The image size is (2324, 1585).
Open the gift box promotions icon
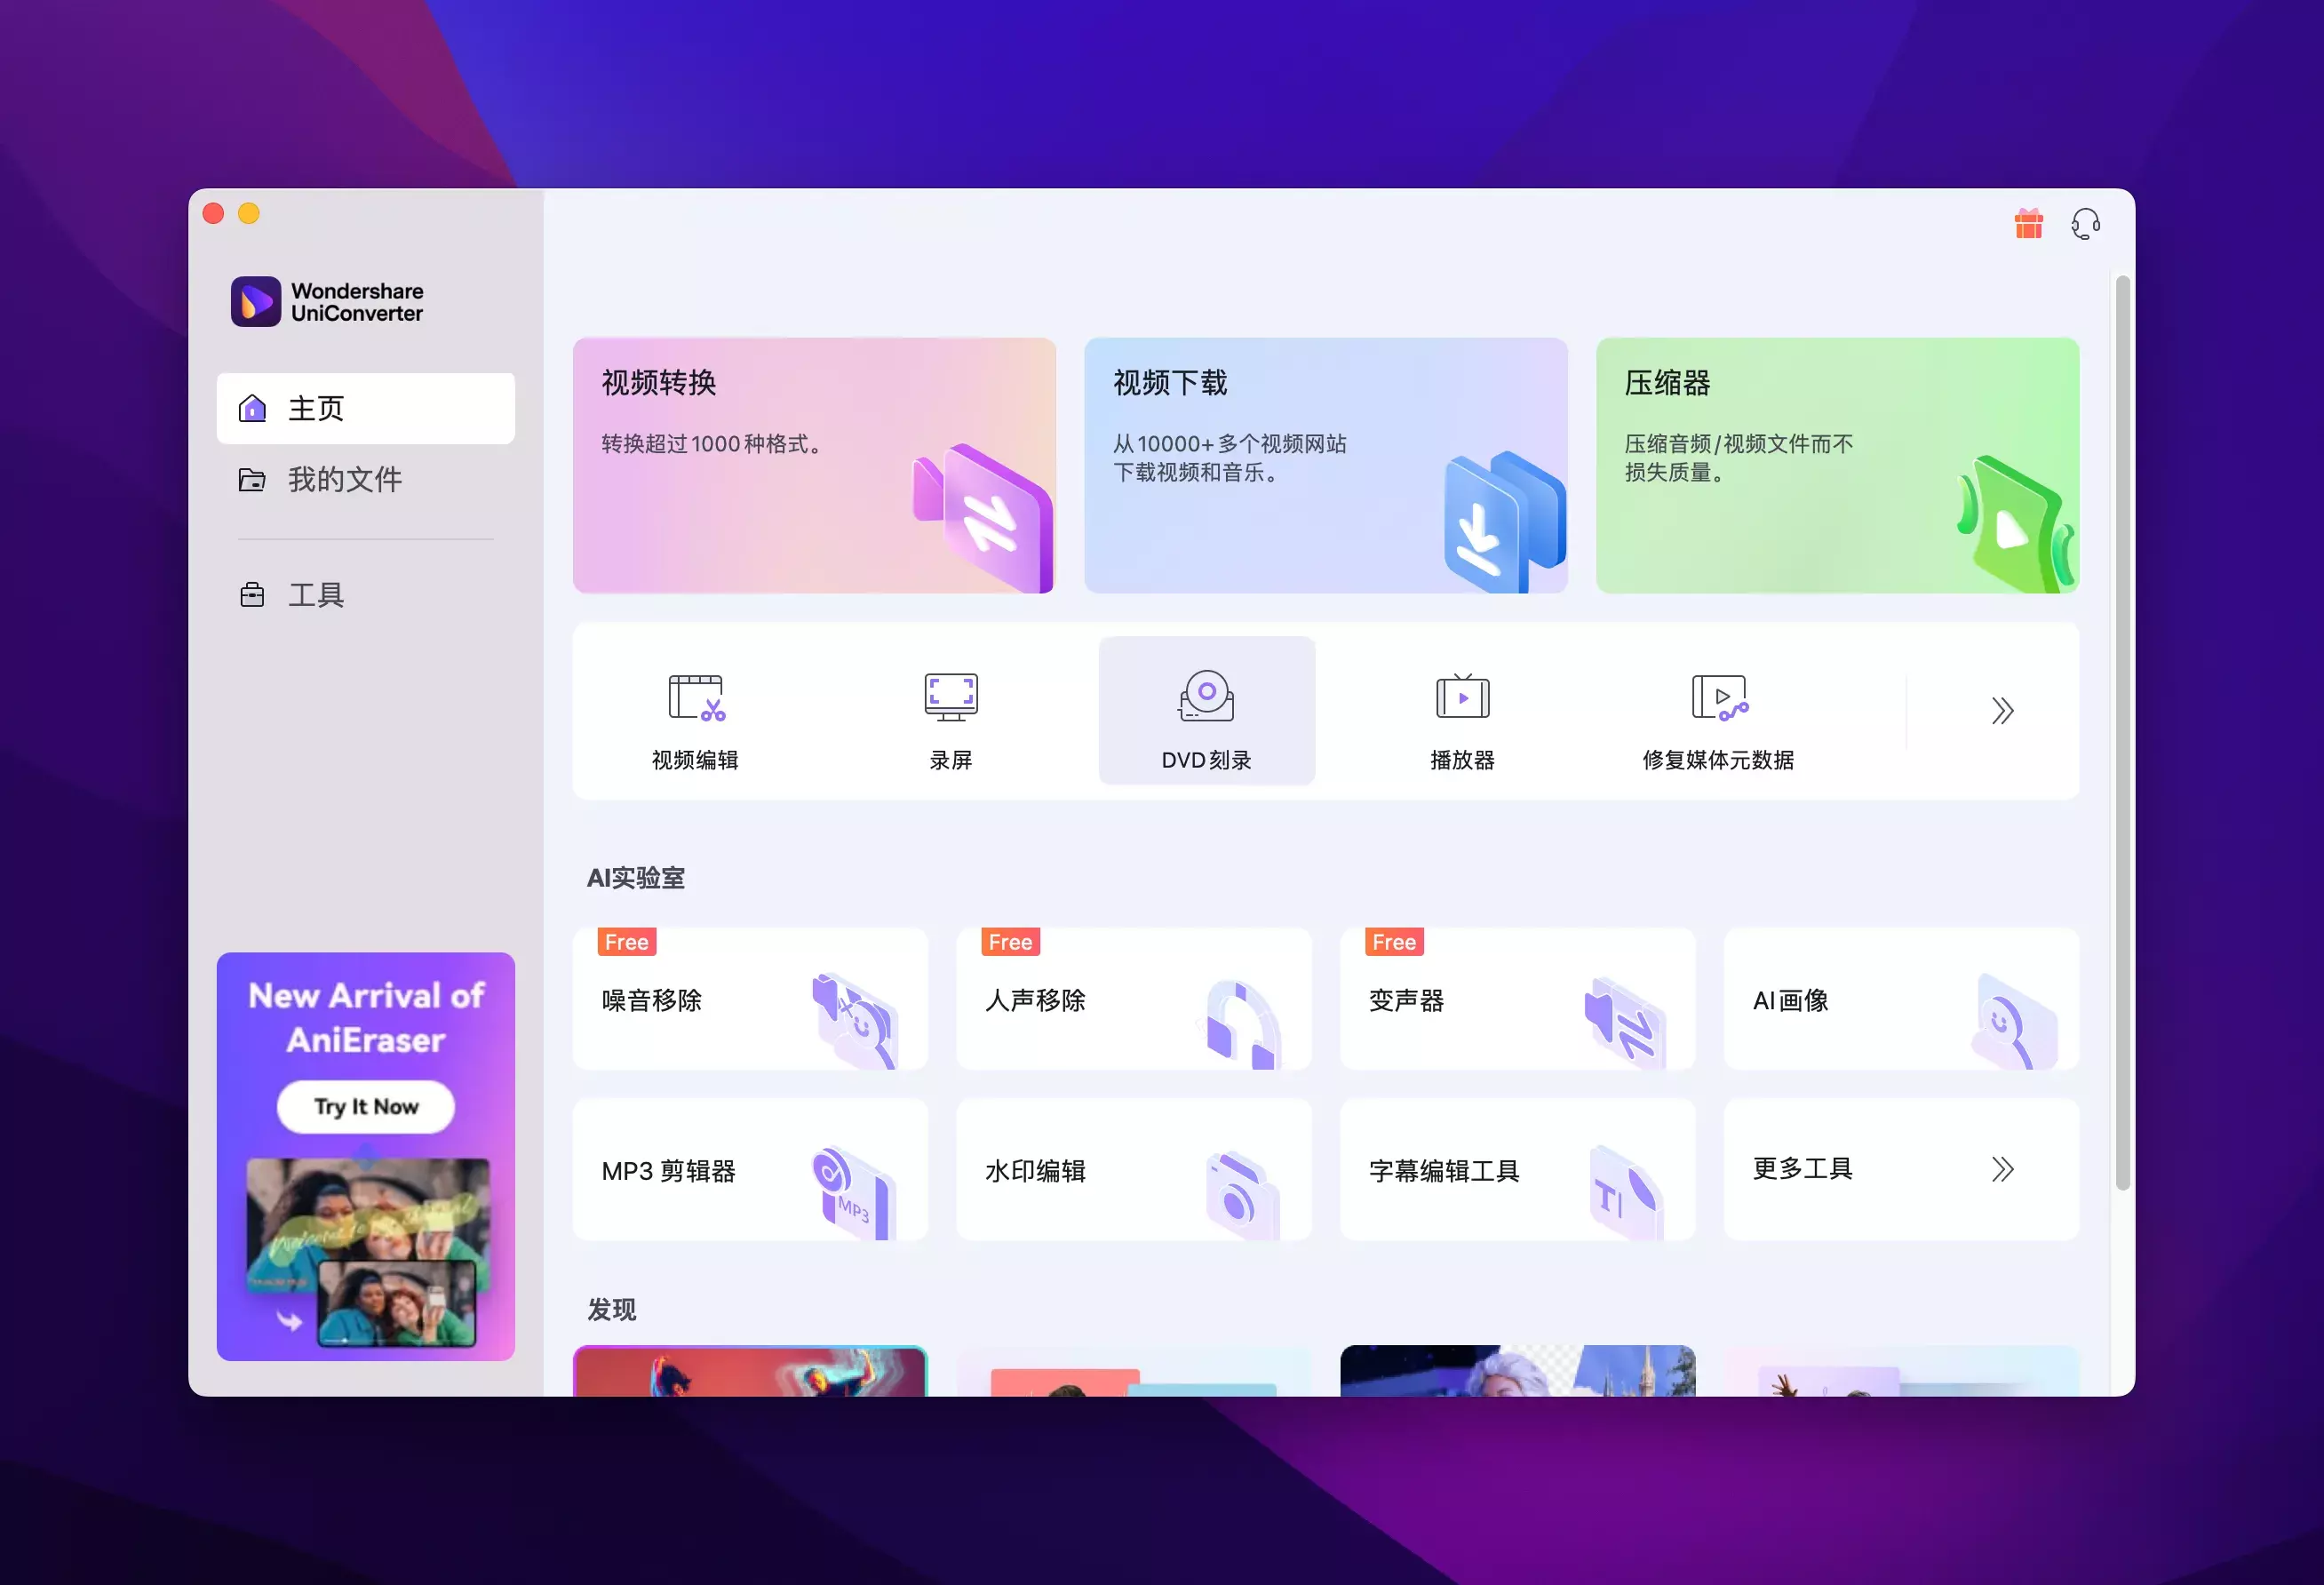(2028, 224)
